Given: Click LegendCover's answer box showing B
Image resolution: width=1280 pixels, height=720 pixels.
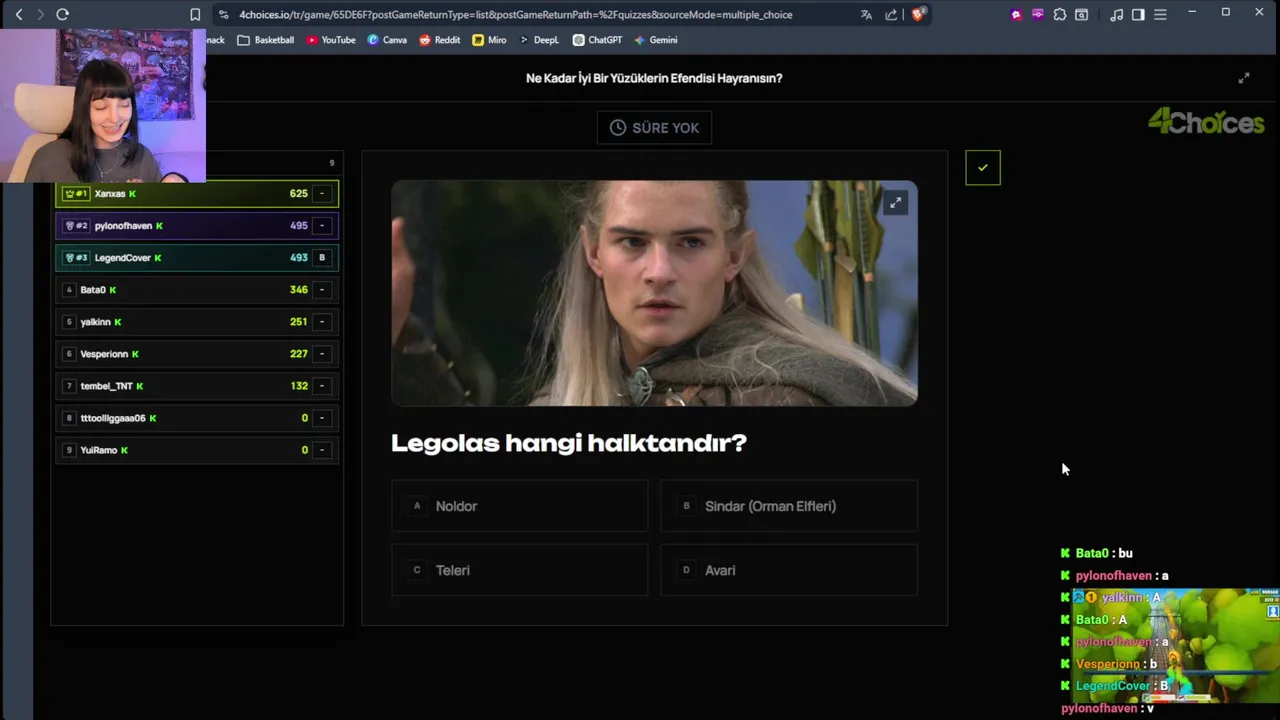Looking at the screenshot, I should [322, 258].
